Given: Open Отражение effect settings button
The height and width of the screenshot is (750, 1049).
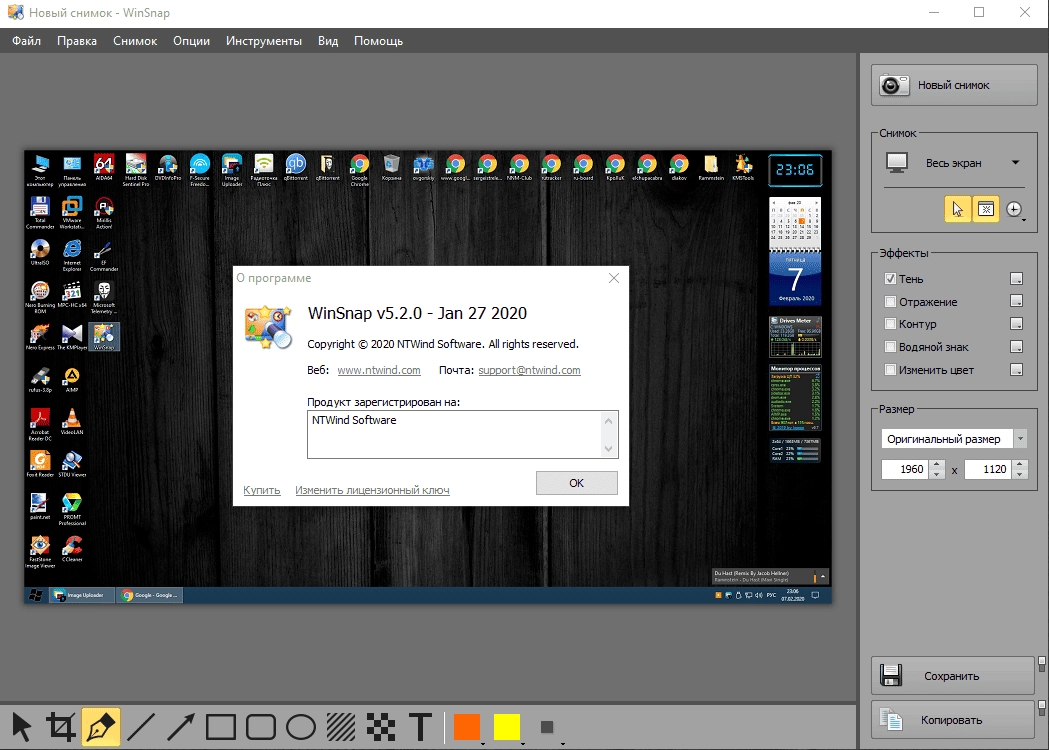Looking at the screenshot, I should (1016, 302).
